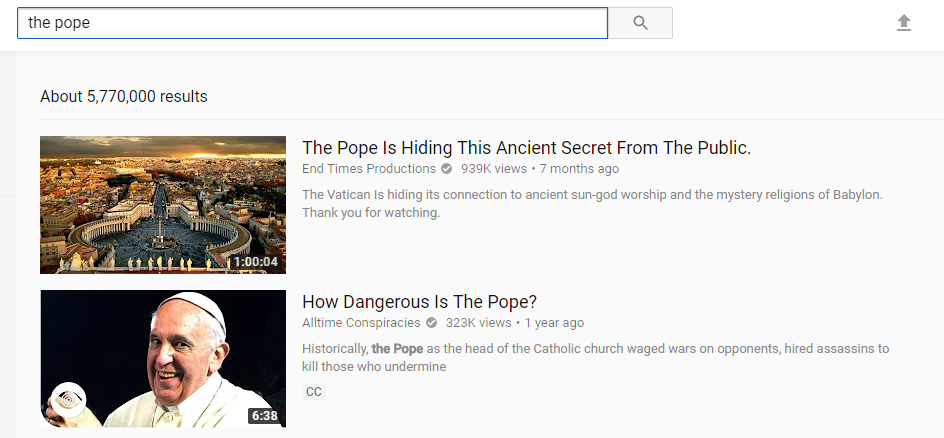Image resolution: width=944 pixels, height=438 pixels.
Task: Focus the search box containing "the pope"
Action: [312, 23]
